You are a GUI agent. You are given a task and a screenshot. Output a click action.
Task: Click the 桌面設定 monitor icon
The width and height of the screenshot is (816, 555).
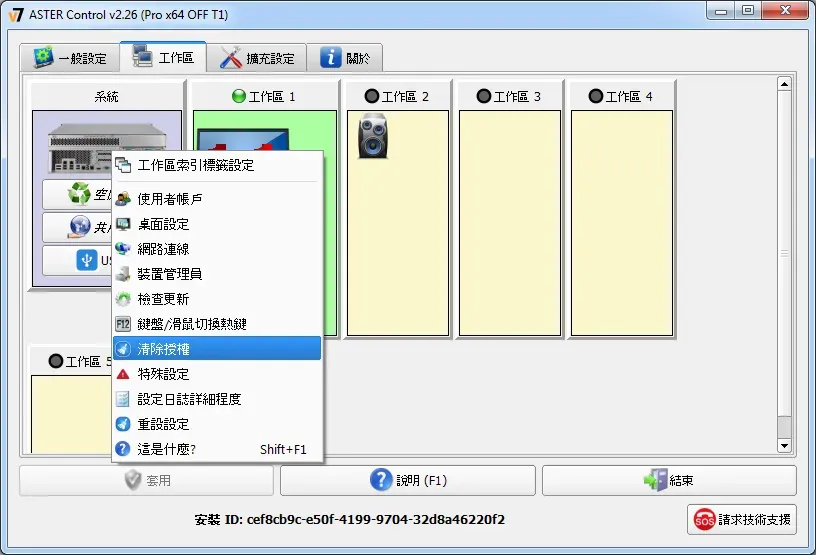[123, 224]
